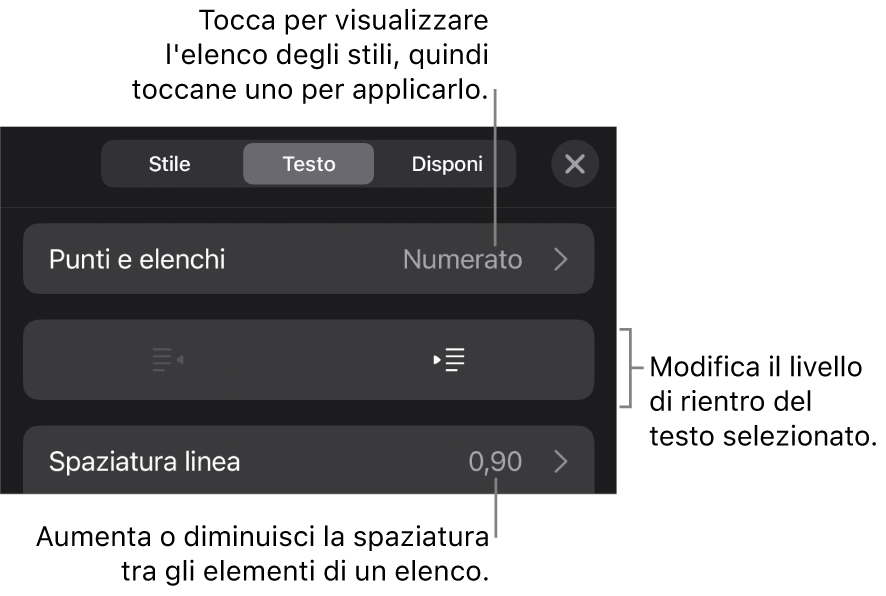Expand the Punti e elenchi chevron
This screenshot has width=886, height=596.
(561, 260)
